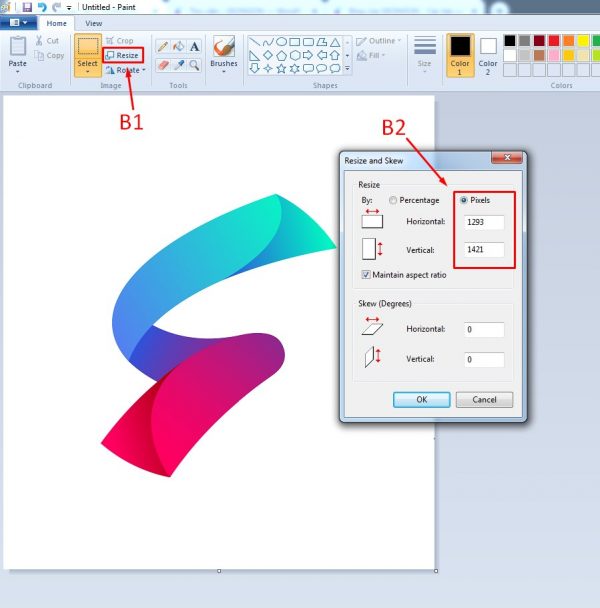This screenshot has height=608, width=600.
Task: Choose the Cloud callout shape
Action: point(335,69)
